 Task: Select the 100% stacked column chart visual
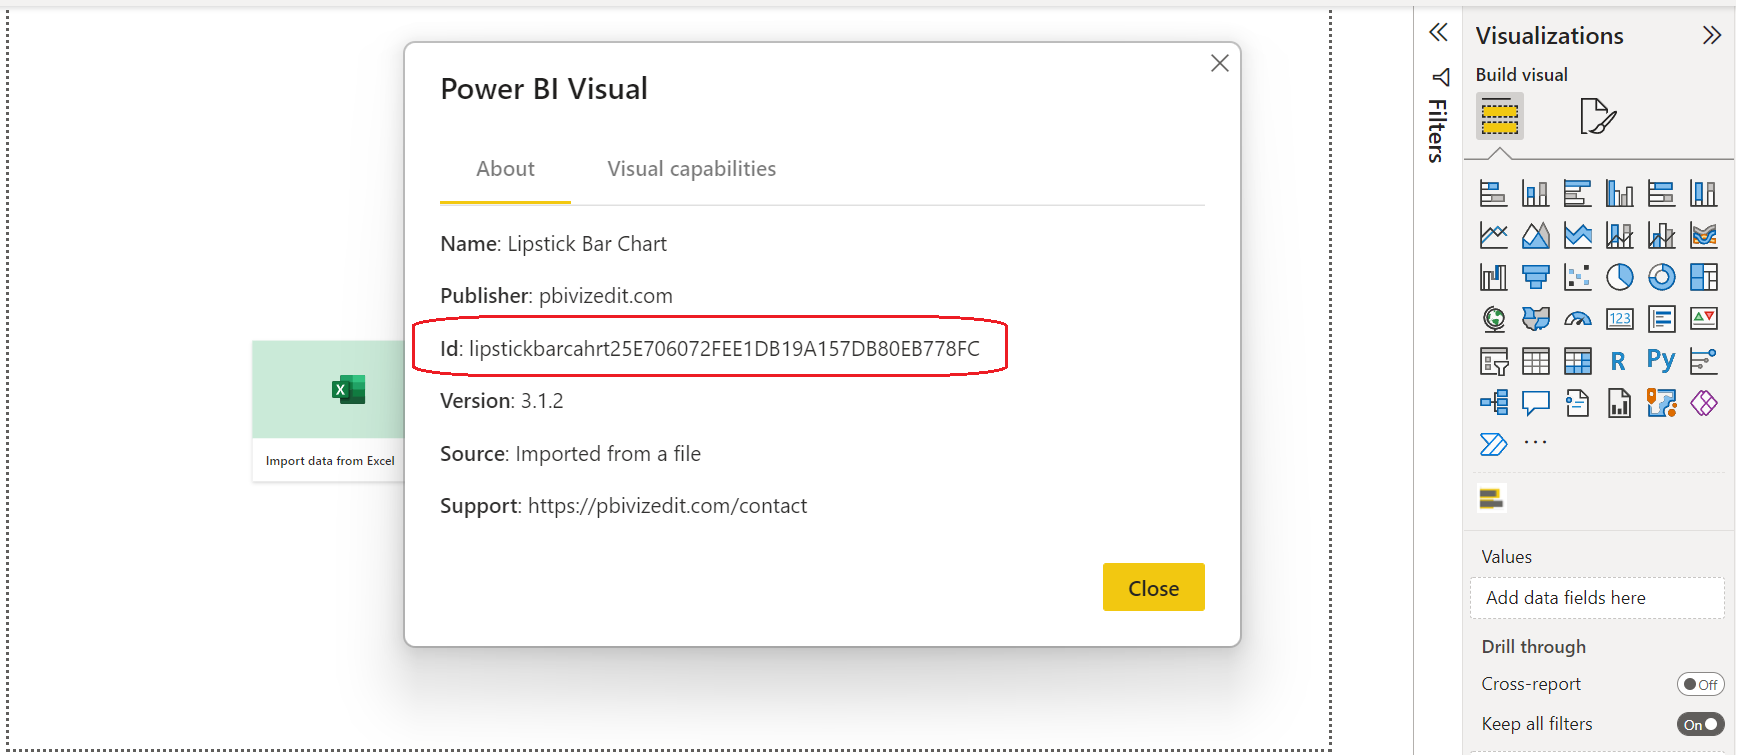click(x=1703, y=193)
